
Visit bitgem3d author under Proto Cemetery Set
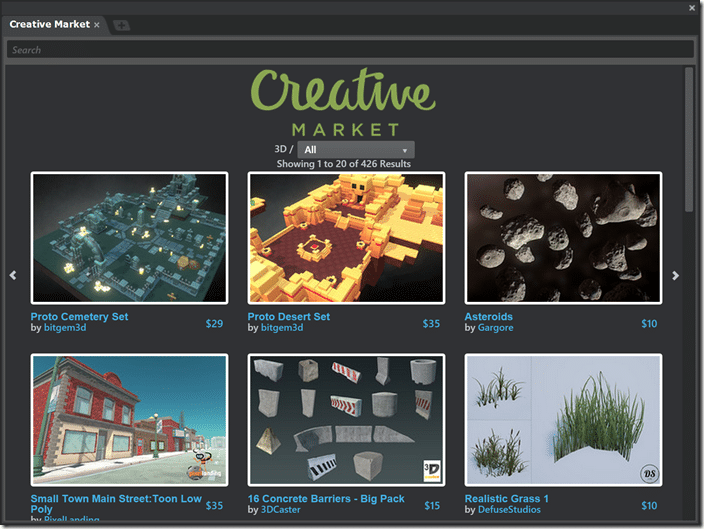[x=65, y=328]
